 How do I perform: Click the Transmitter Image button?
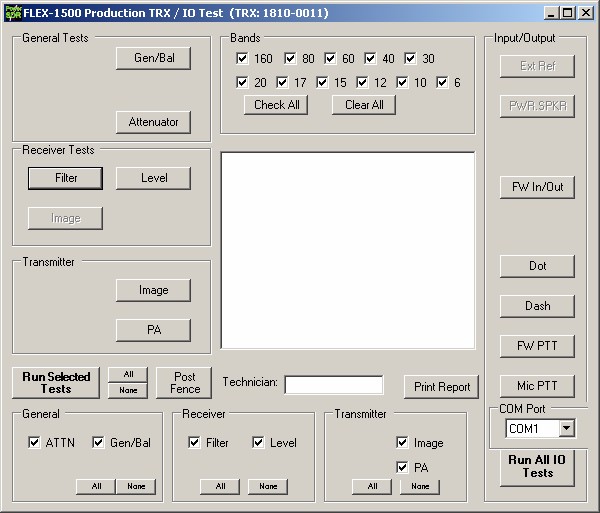[153, 290]
